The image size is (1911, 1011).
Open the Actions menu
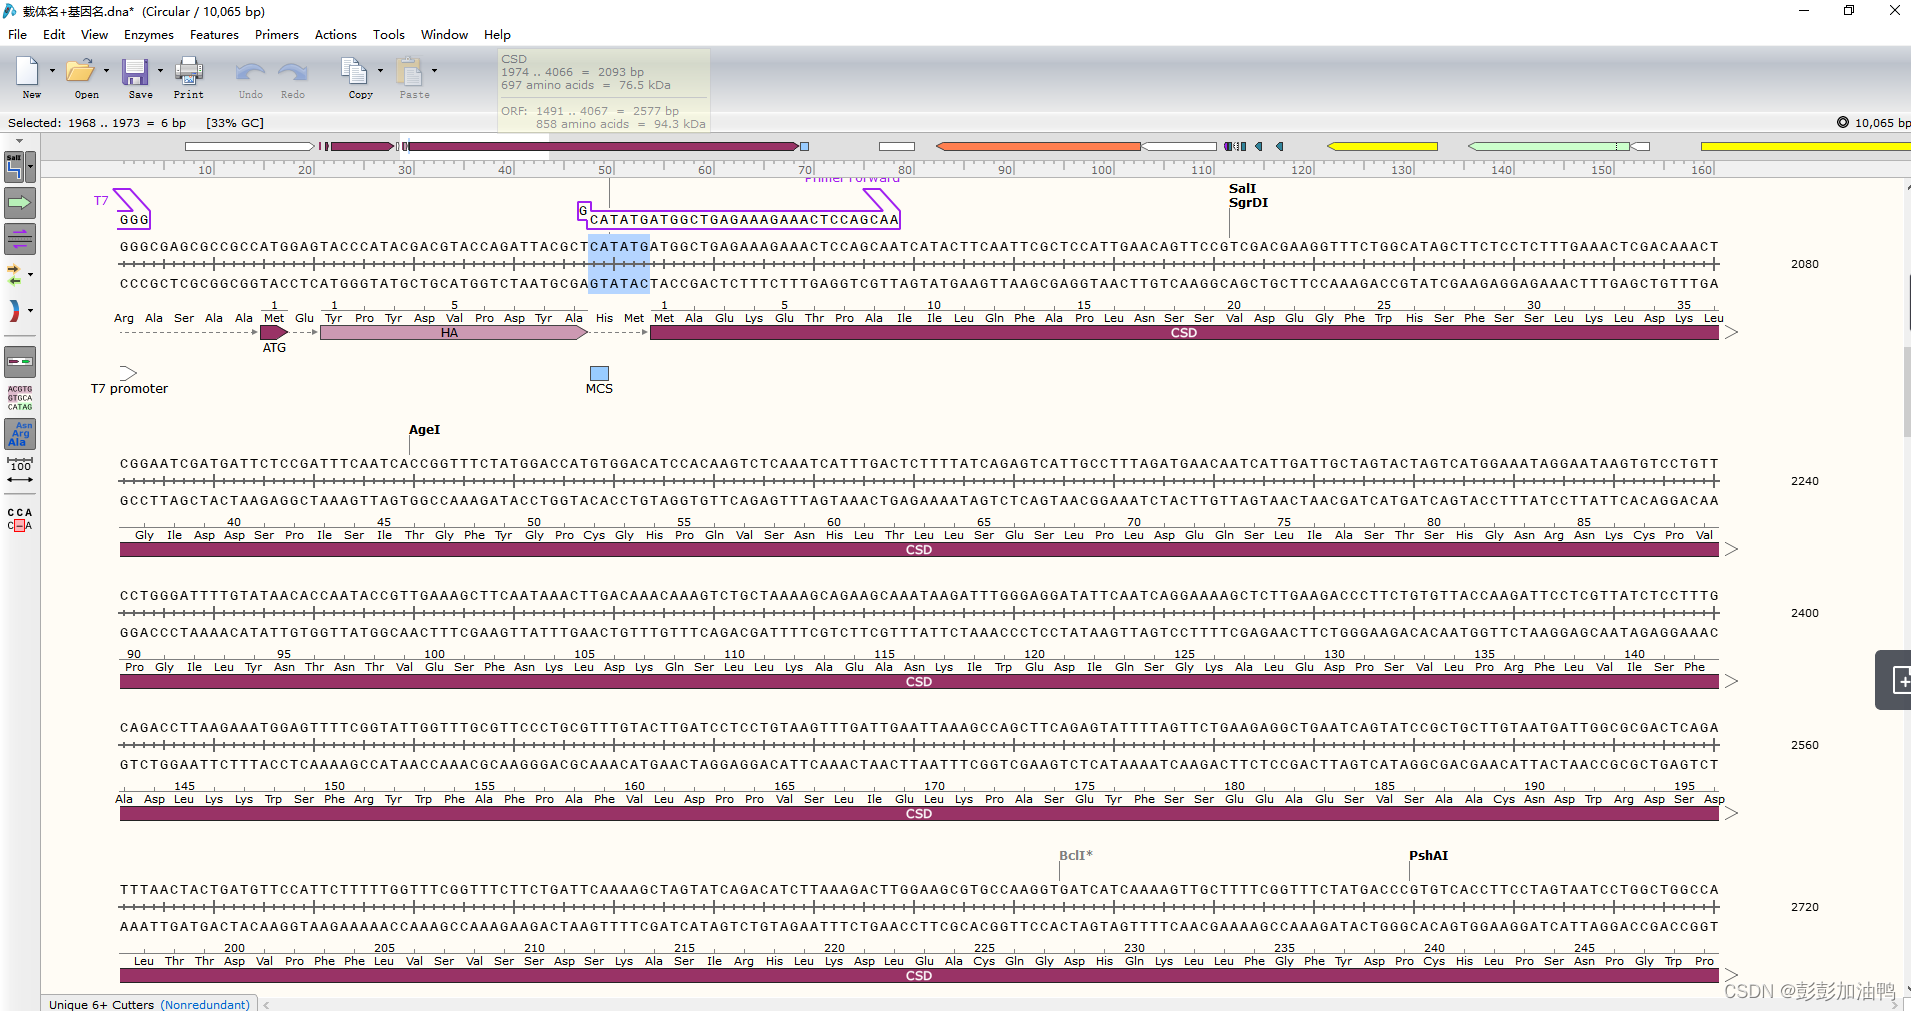point(336,34)
